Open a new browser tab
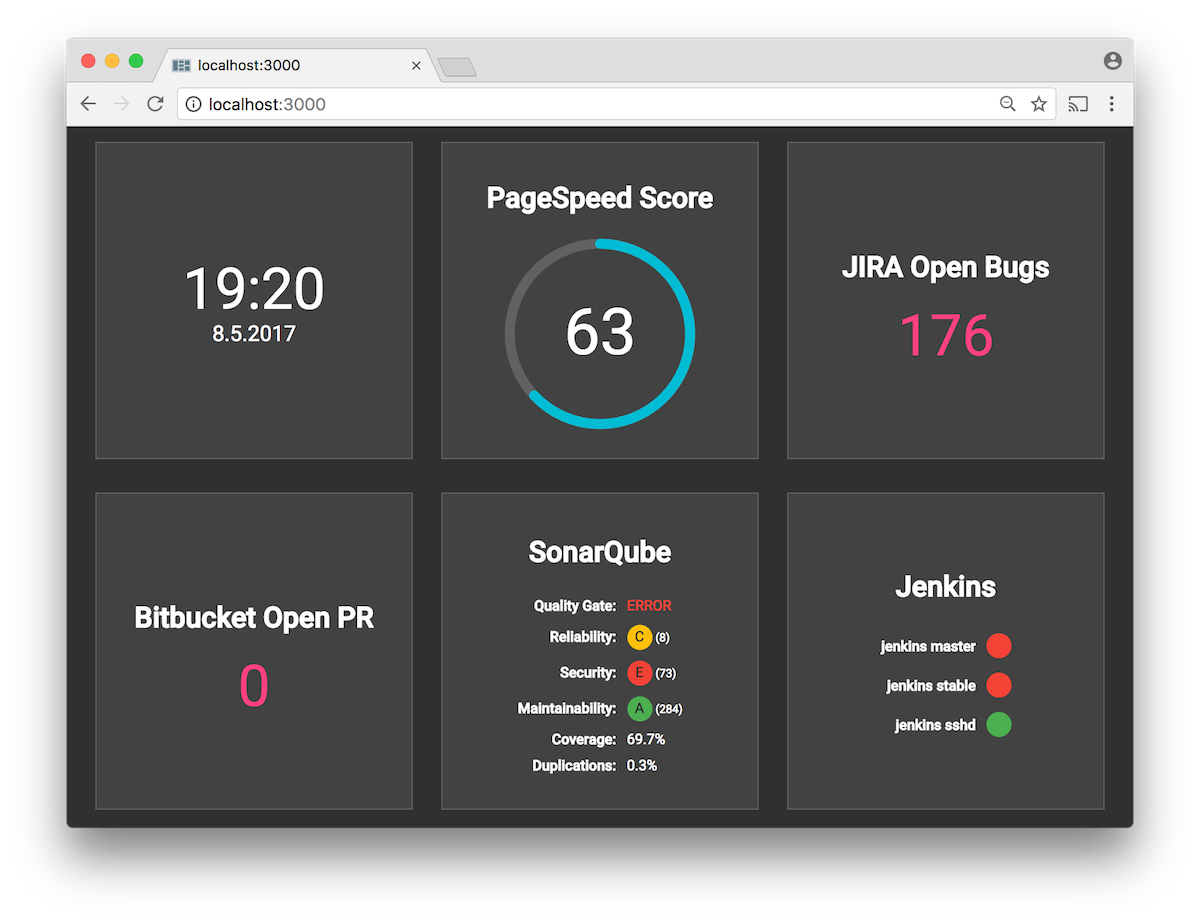The image size is (1200, 923). pyautogui.click(x=456, y=64)
